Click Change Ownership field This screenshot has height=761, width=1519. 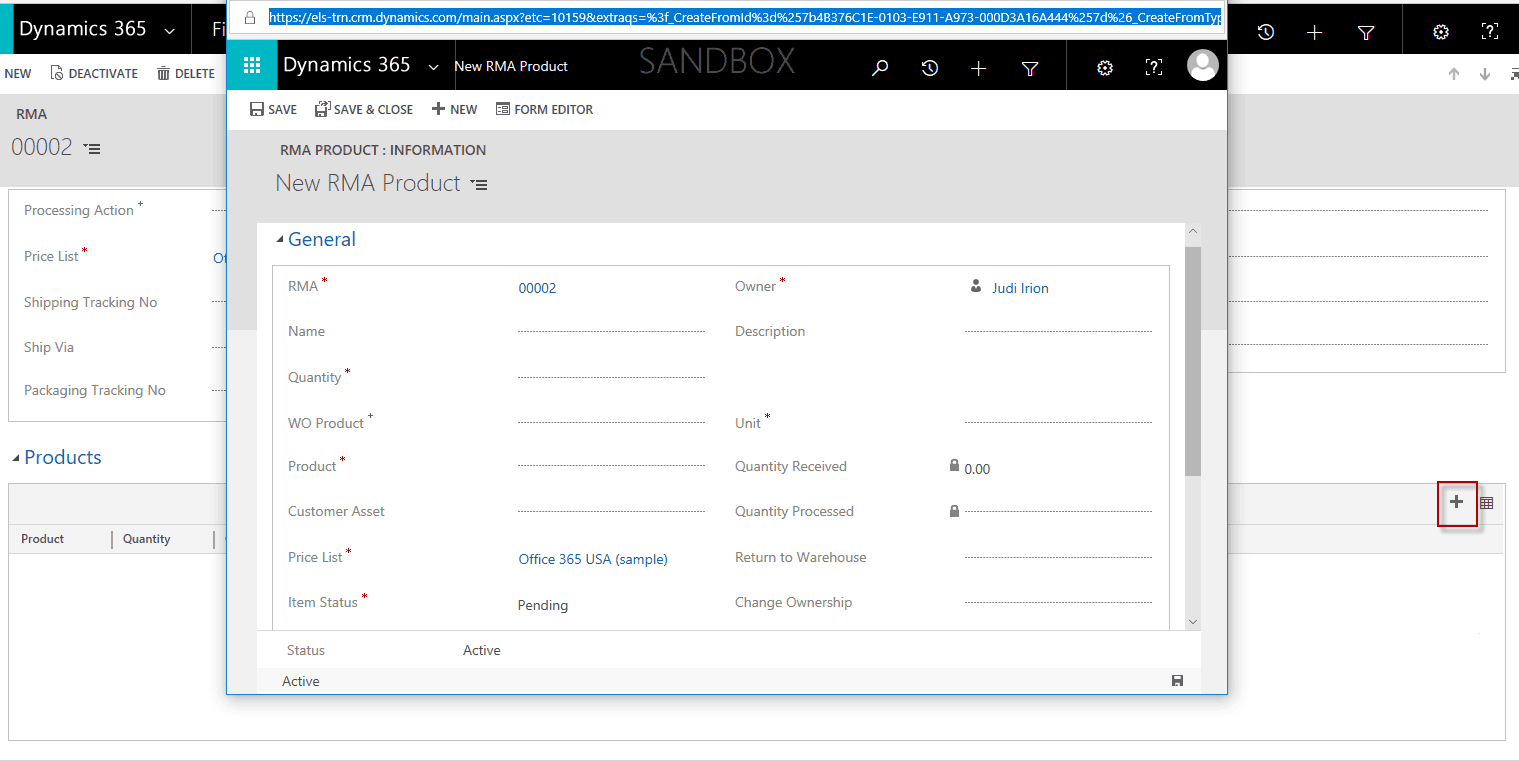(1058, 602)
